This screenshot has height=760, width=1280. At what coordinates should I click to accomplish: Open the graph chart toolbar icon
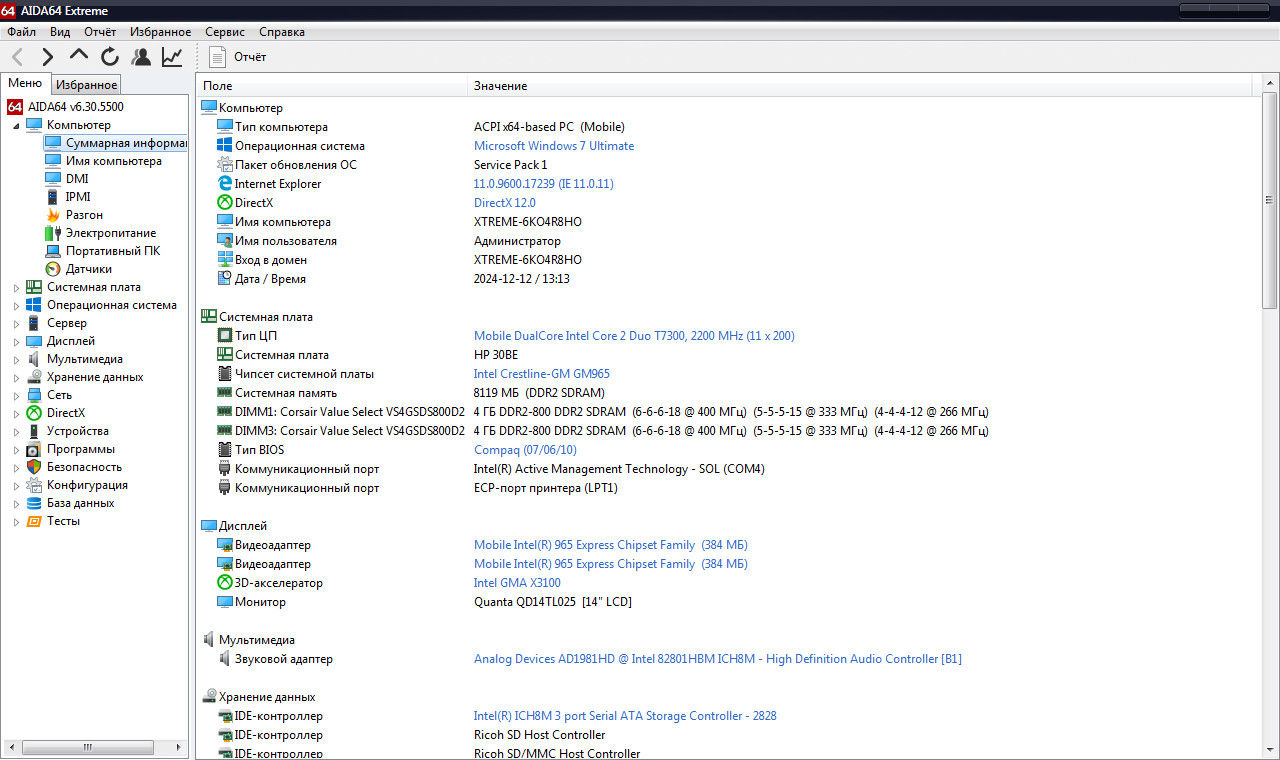(172, 57)
